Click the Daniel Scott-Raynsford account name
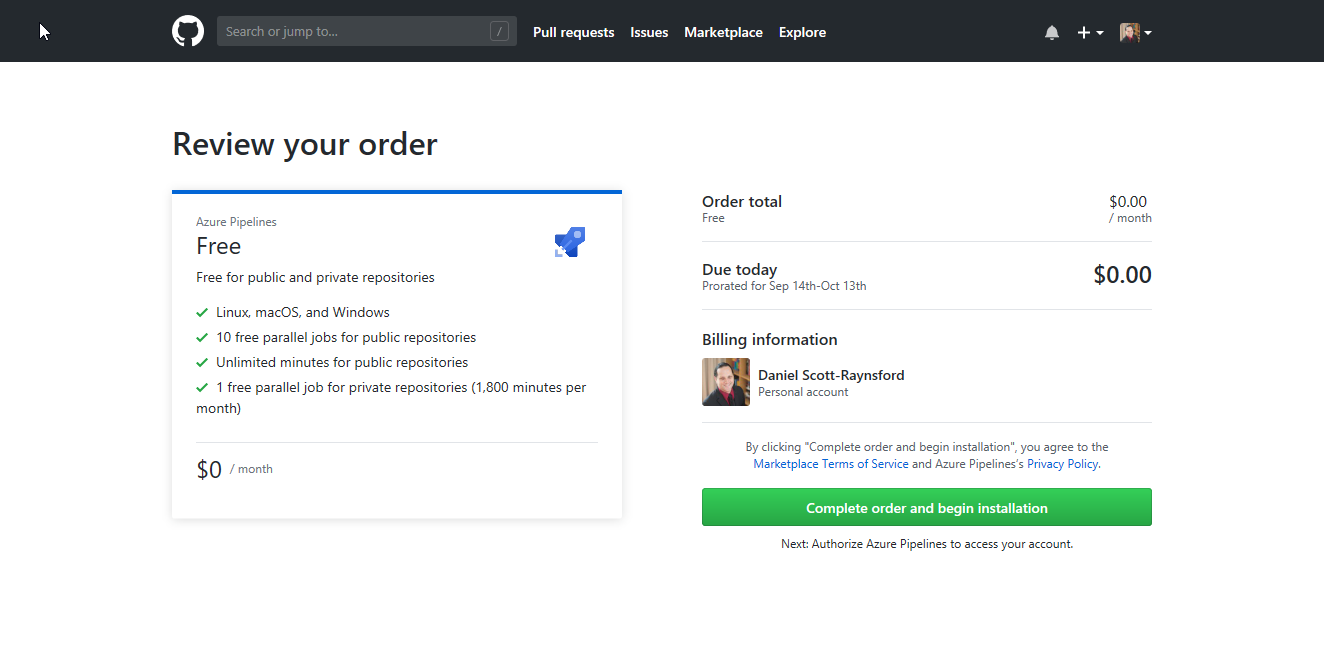The width and height of the screenshot is (1324, 647). click(x=831, y=375)
